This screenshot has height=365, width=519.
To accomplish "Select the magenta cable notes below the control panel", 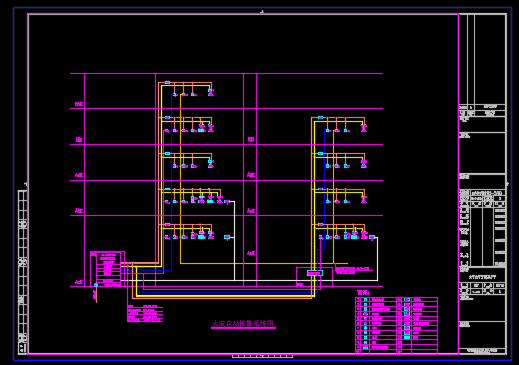I will [x=145, y=313].
